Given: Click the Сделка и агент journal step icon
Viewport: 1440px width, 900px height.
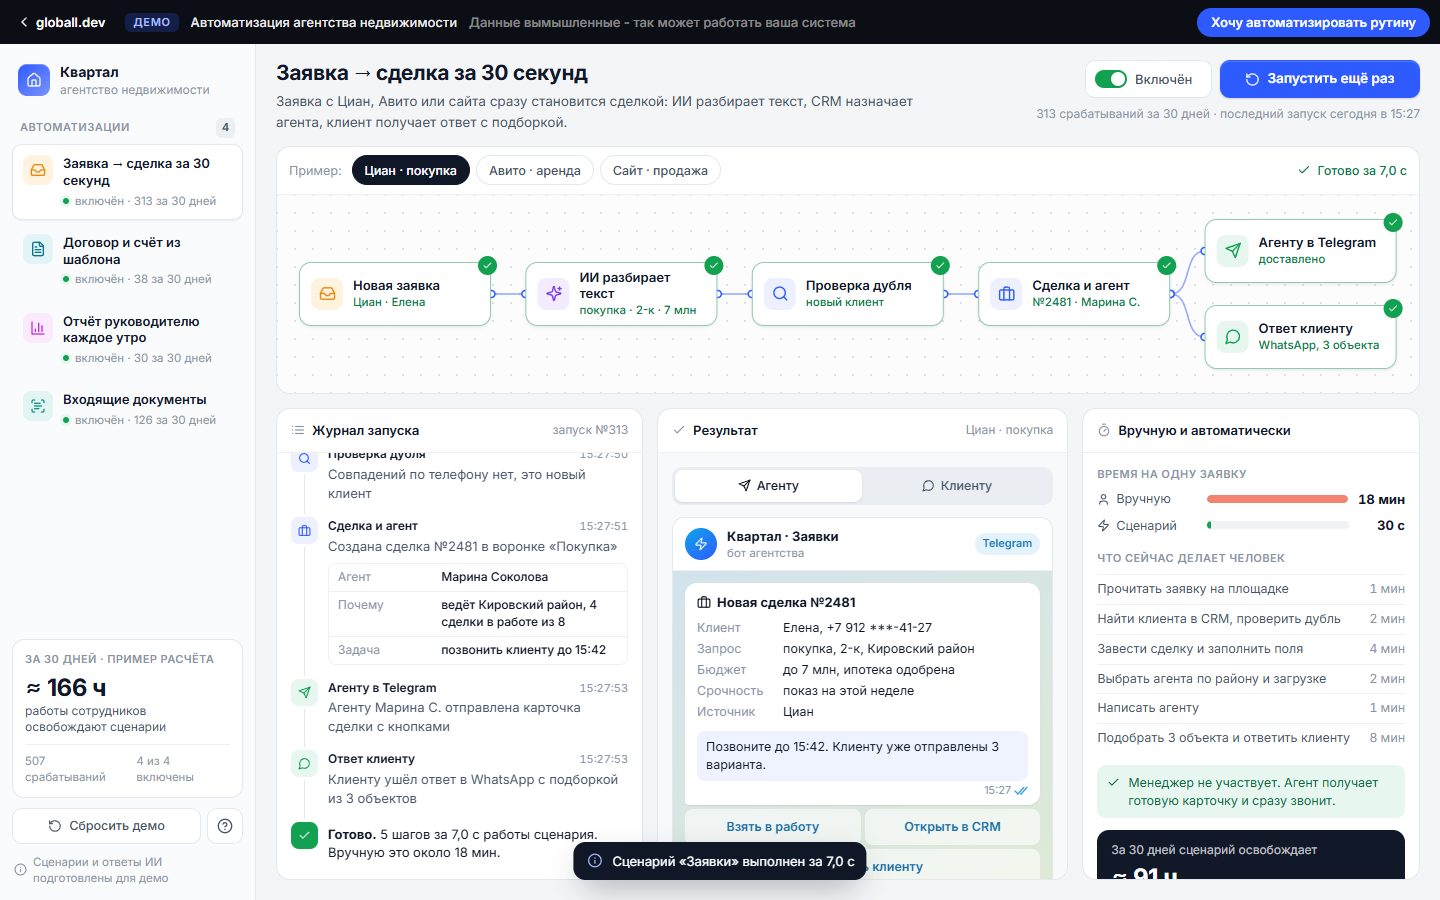Looking at the screenshot, I should pyautogui.click(x=304, y=531).
